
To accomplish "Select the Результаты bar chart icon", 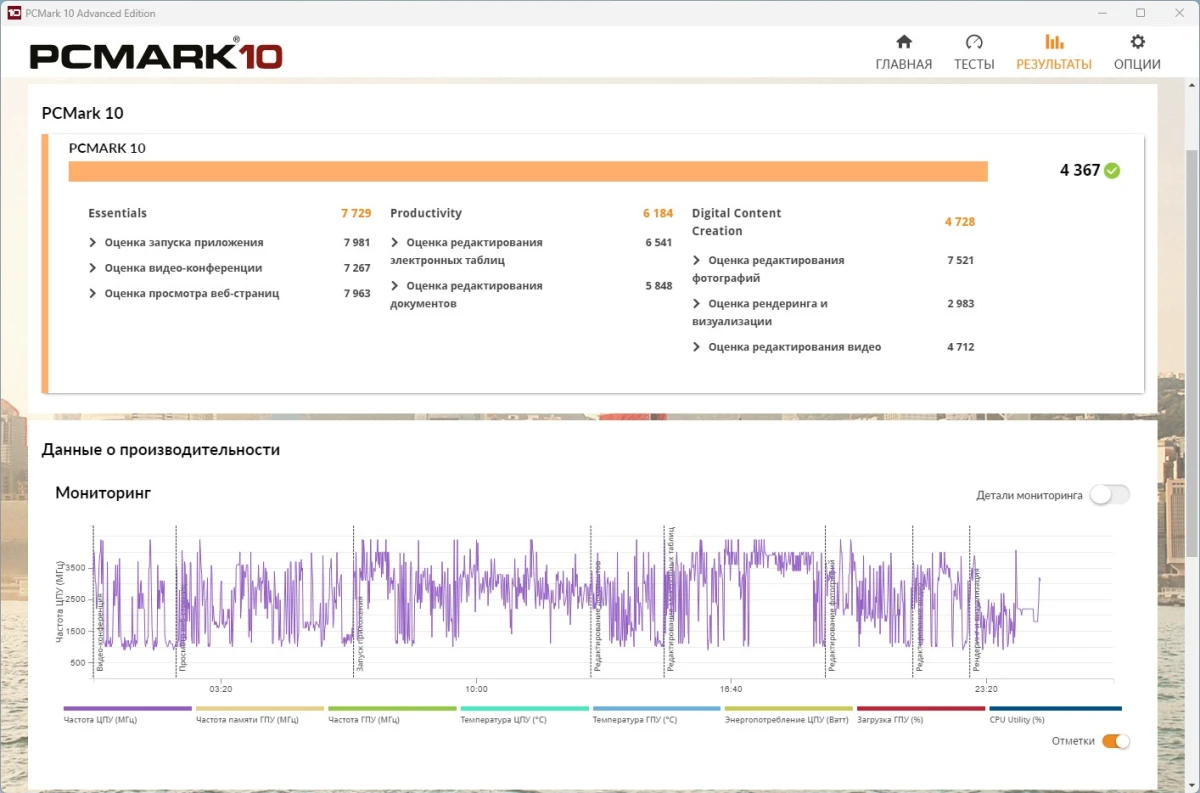I will (x=1054, y=42).
